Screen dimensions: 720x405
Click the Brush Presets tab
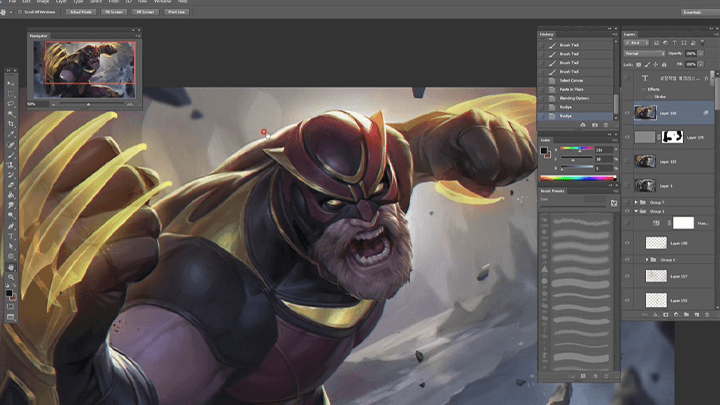coord(552,191)
